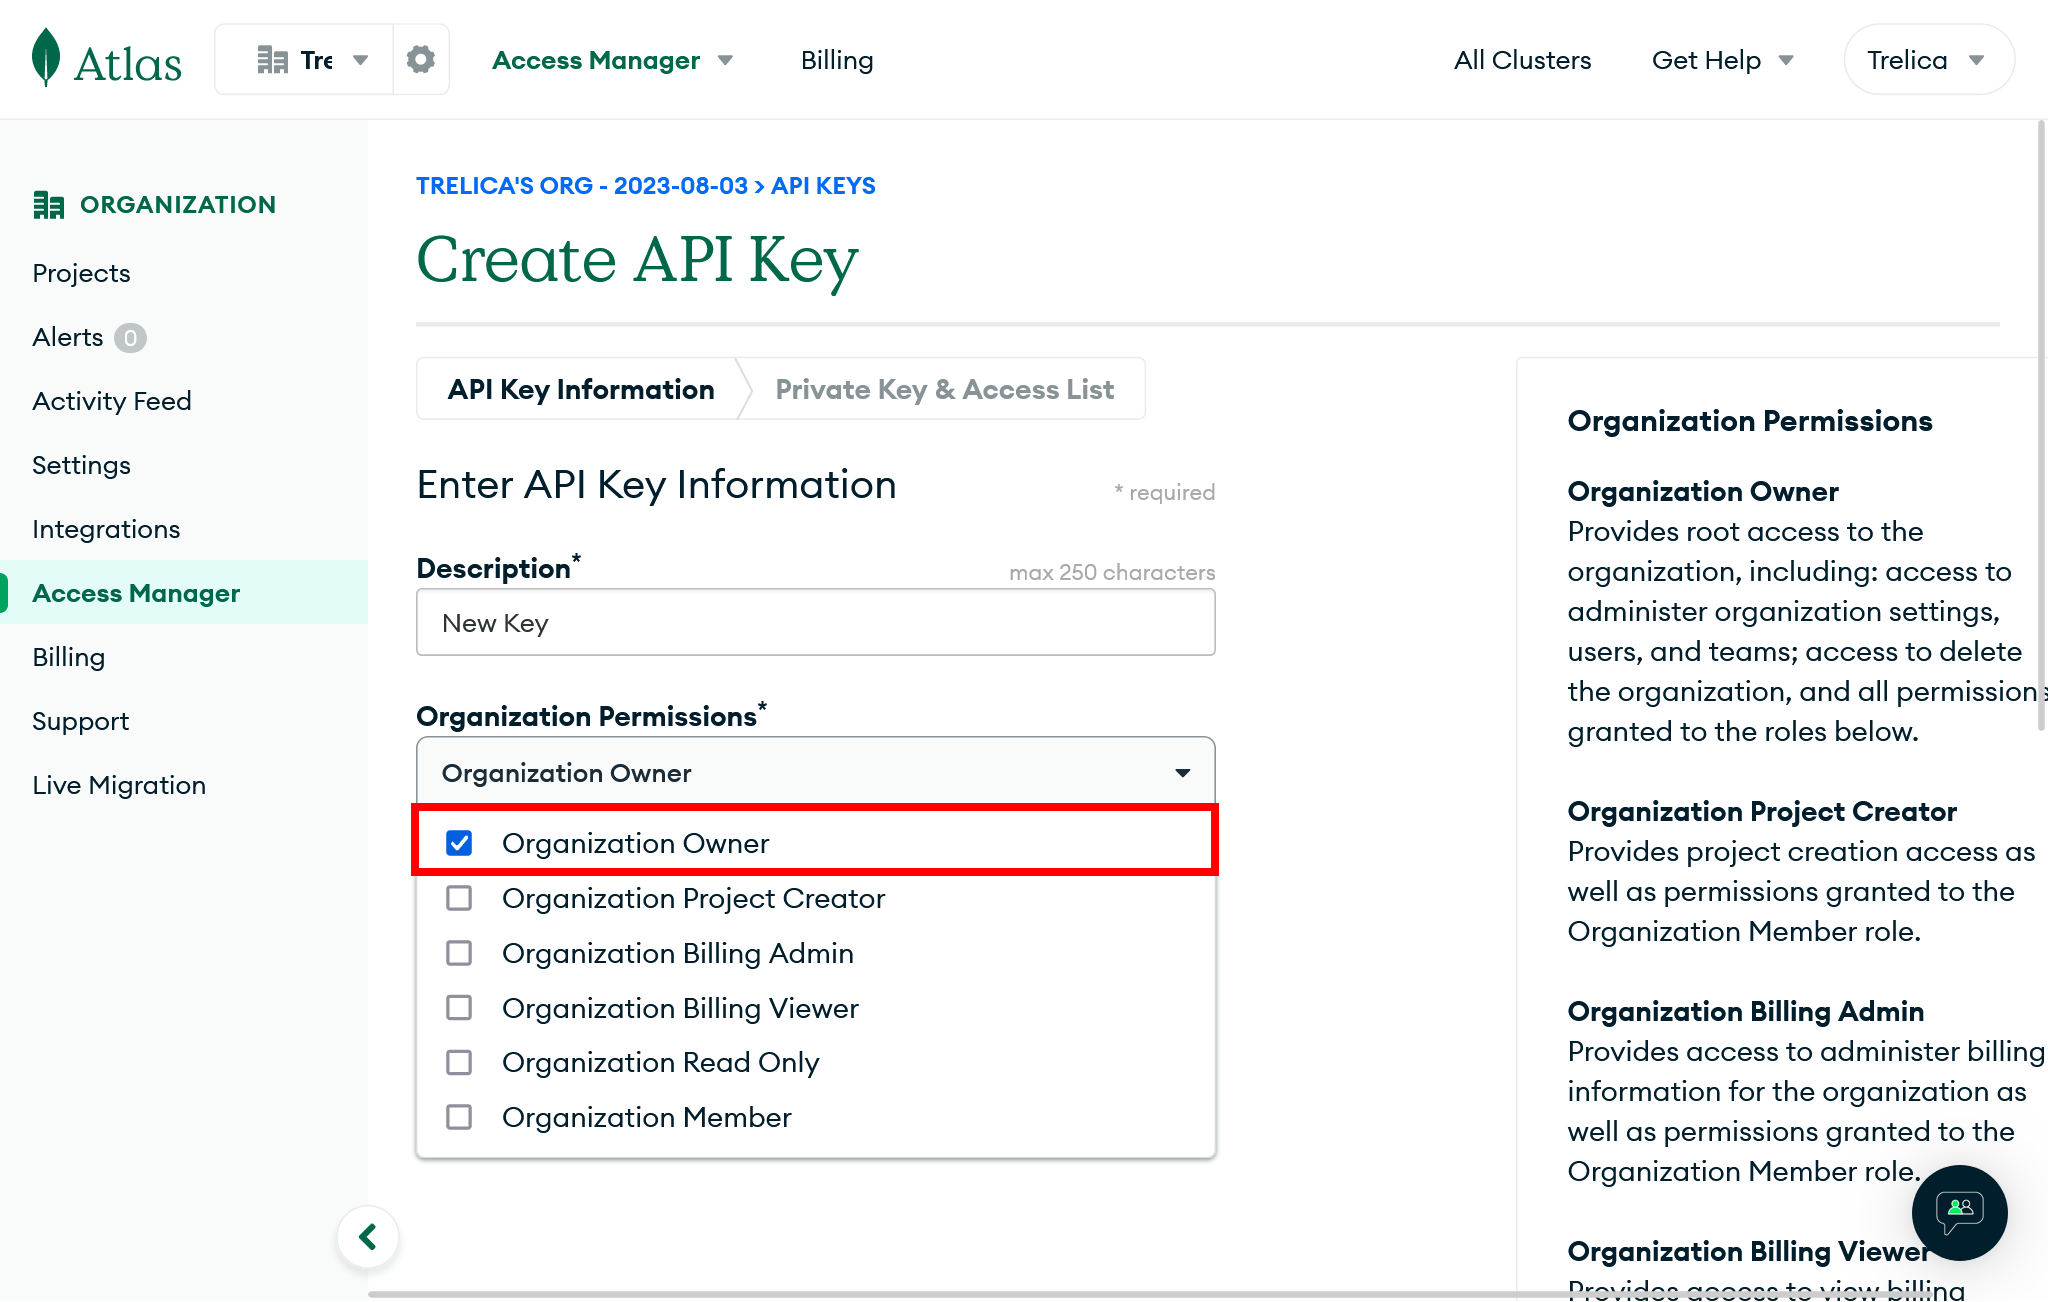Click the Organization Project Creator help heading

coord(1761,811)
